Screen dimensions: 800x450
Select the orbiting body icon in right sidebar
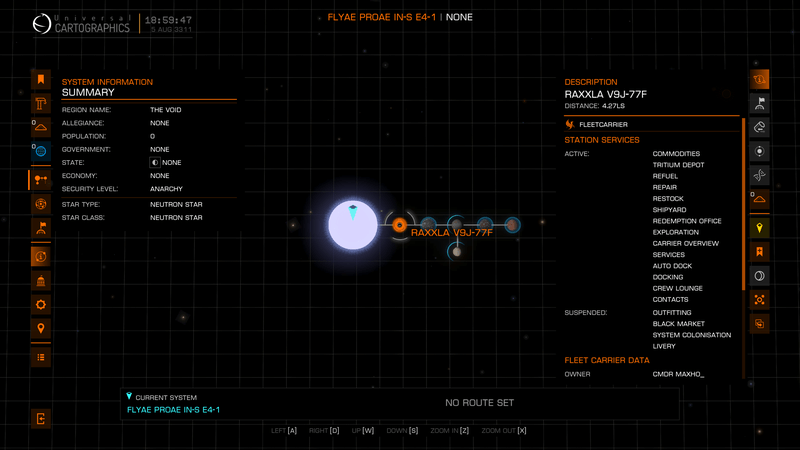(760, 152)
